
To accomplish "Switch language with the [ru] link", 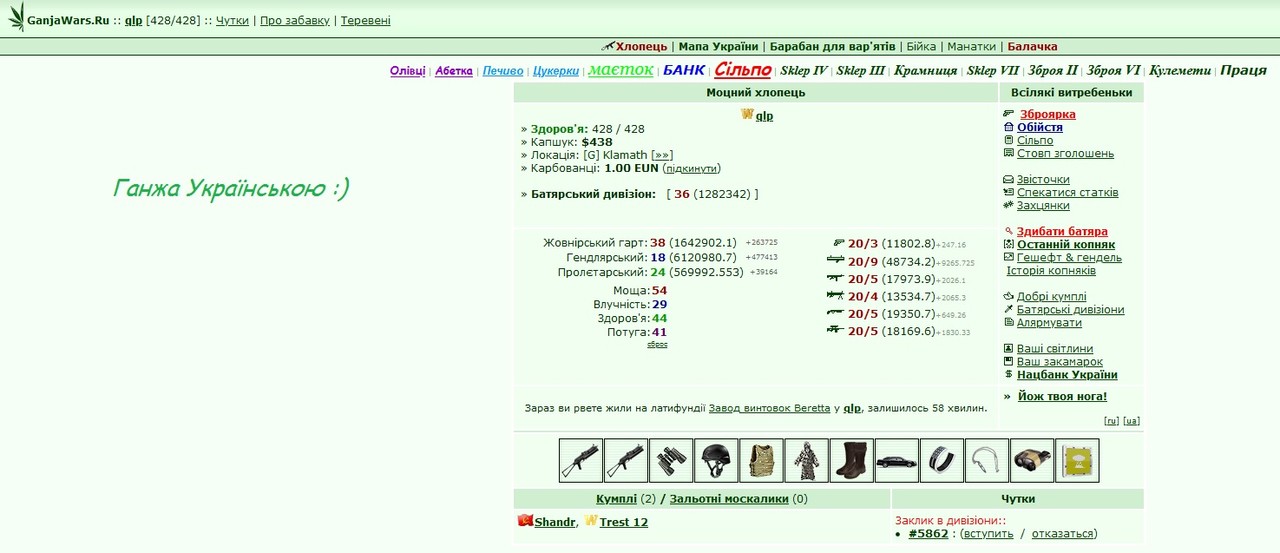I will (1111, 421).
